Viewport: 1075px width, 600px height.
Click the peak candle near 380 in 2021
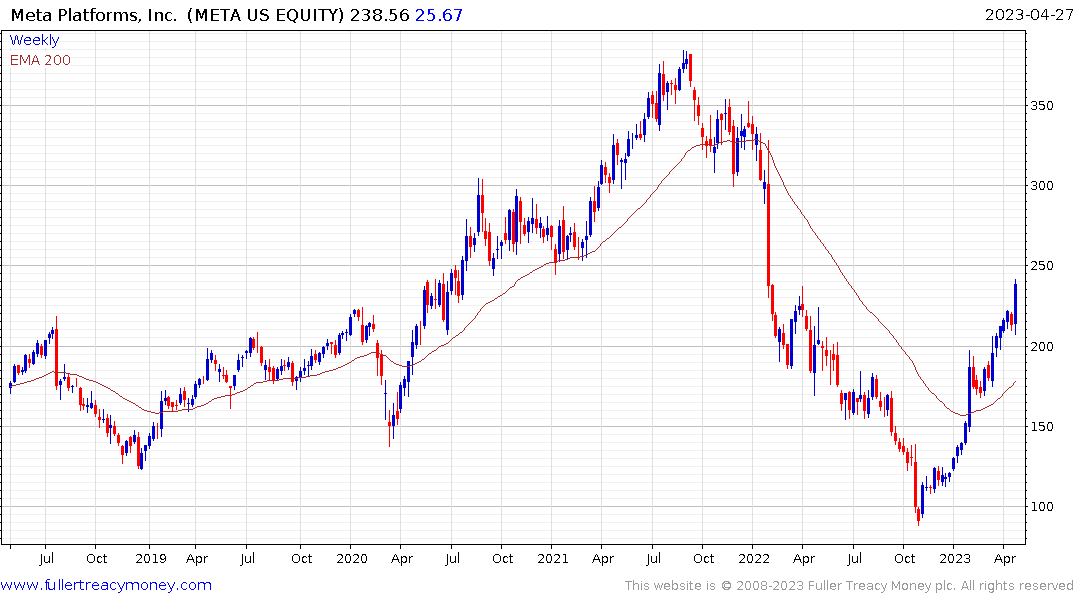[x=686, y=60]
